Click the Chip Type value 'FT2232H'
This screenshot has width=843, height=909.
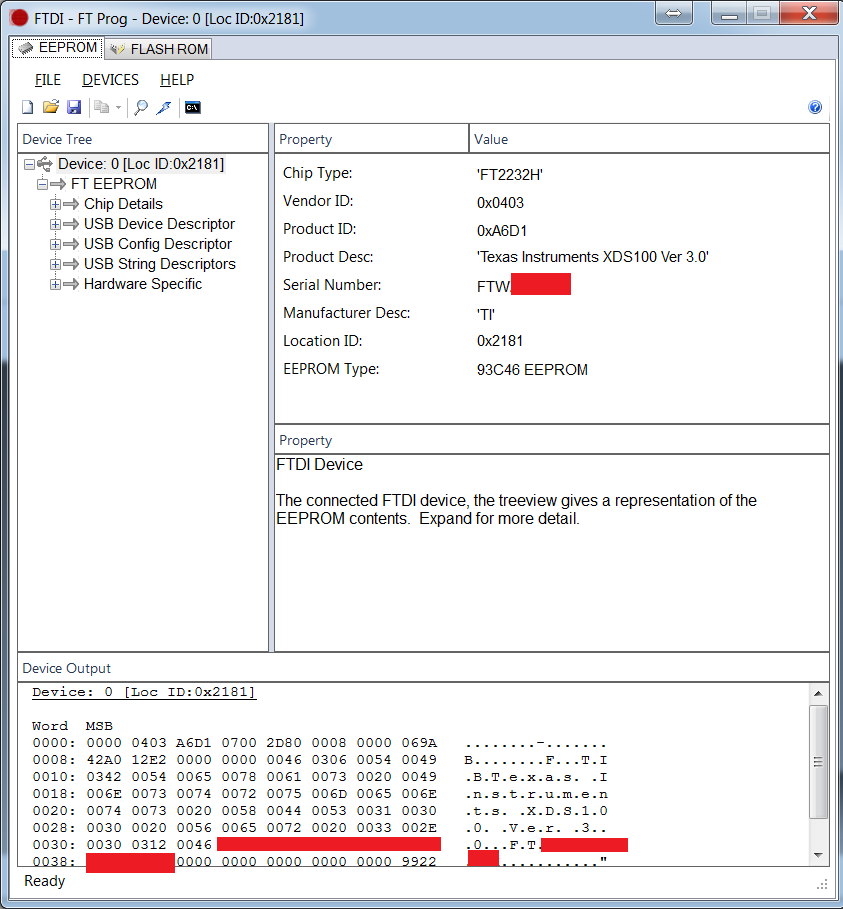[x=510, y=175]
